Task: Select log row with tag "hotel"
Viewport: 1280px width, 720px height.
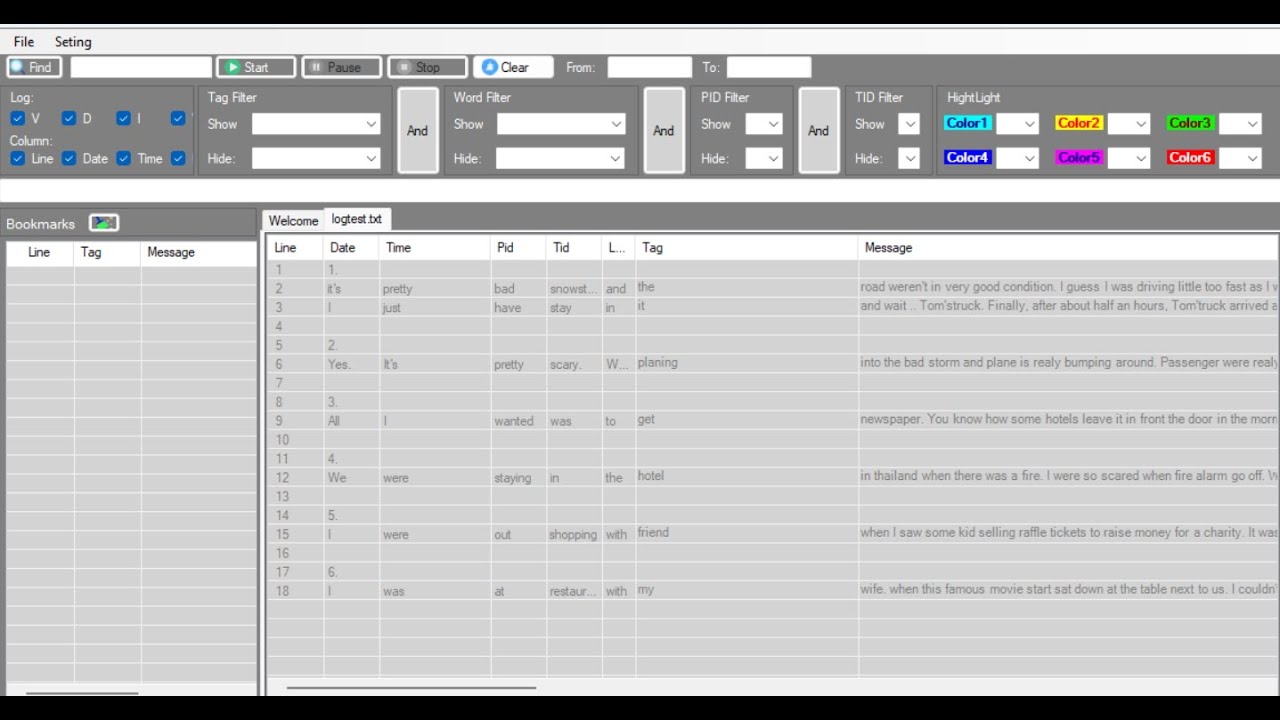Action: tap(772, 476)
